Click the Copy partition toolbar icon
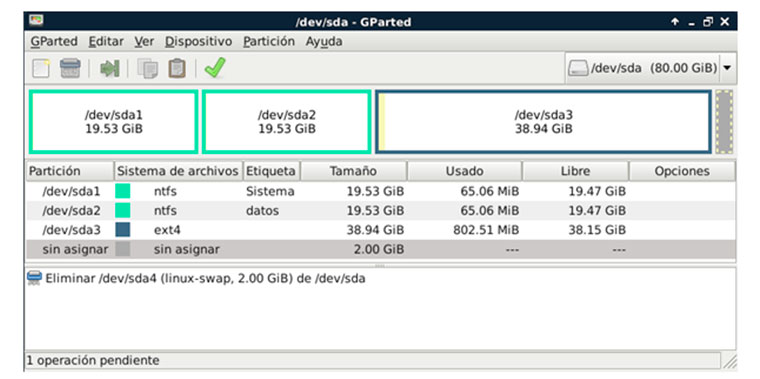 click(147, 68)
